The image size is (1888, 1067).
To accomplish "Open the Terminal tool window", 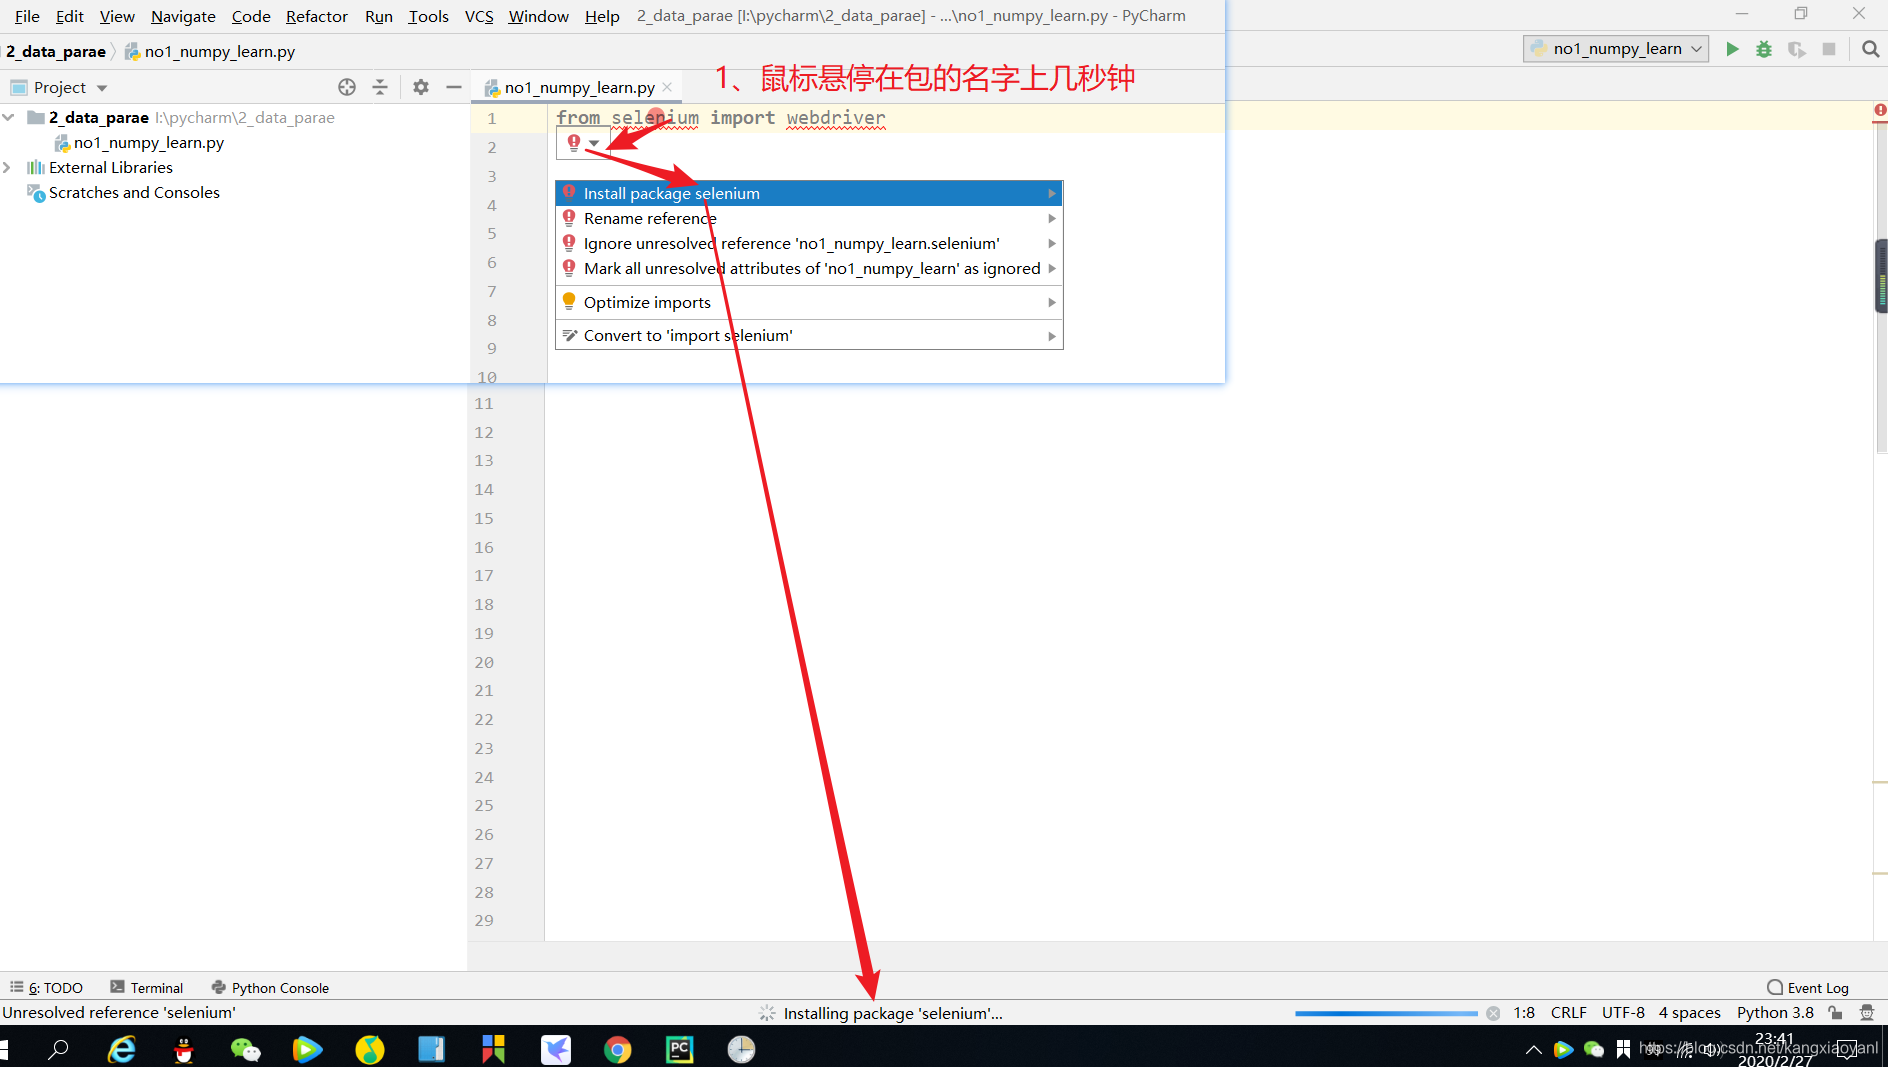I will click(x=146, y=988).
